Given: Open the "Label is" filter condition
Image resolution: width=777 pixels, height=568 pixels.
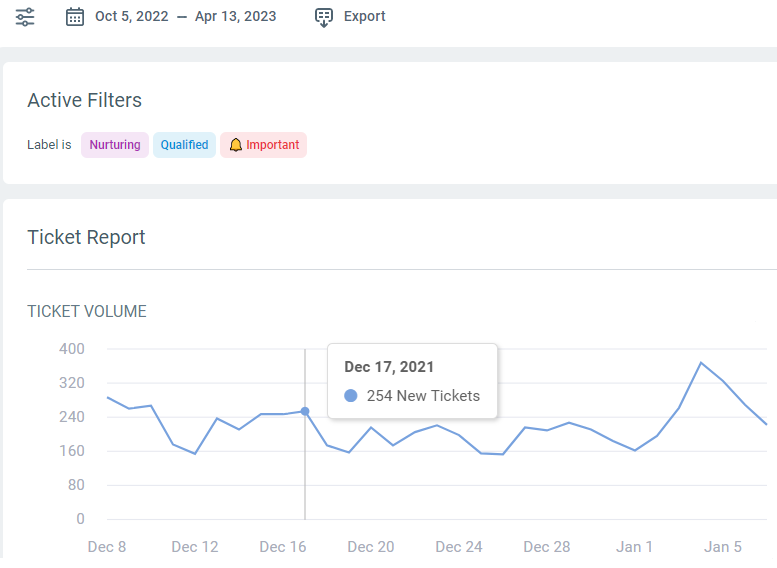Looking at the screenshot, I should pos(49,145).
